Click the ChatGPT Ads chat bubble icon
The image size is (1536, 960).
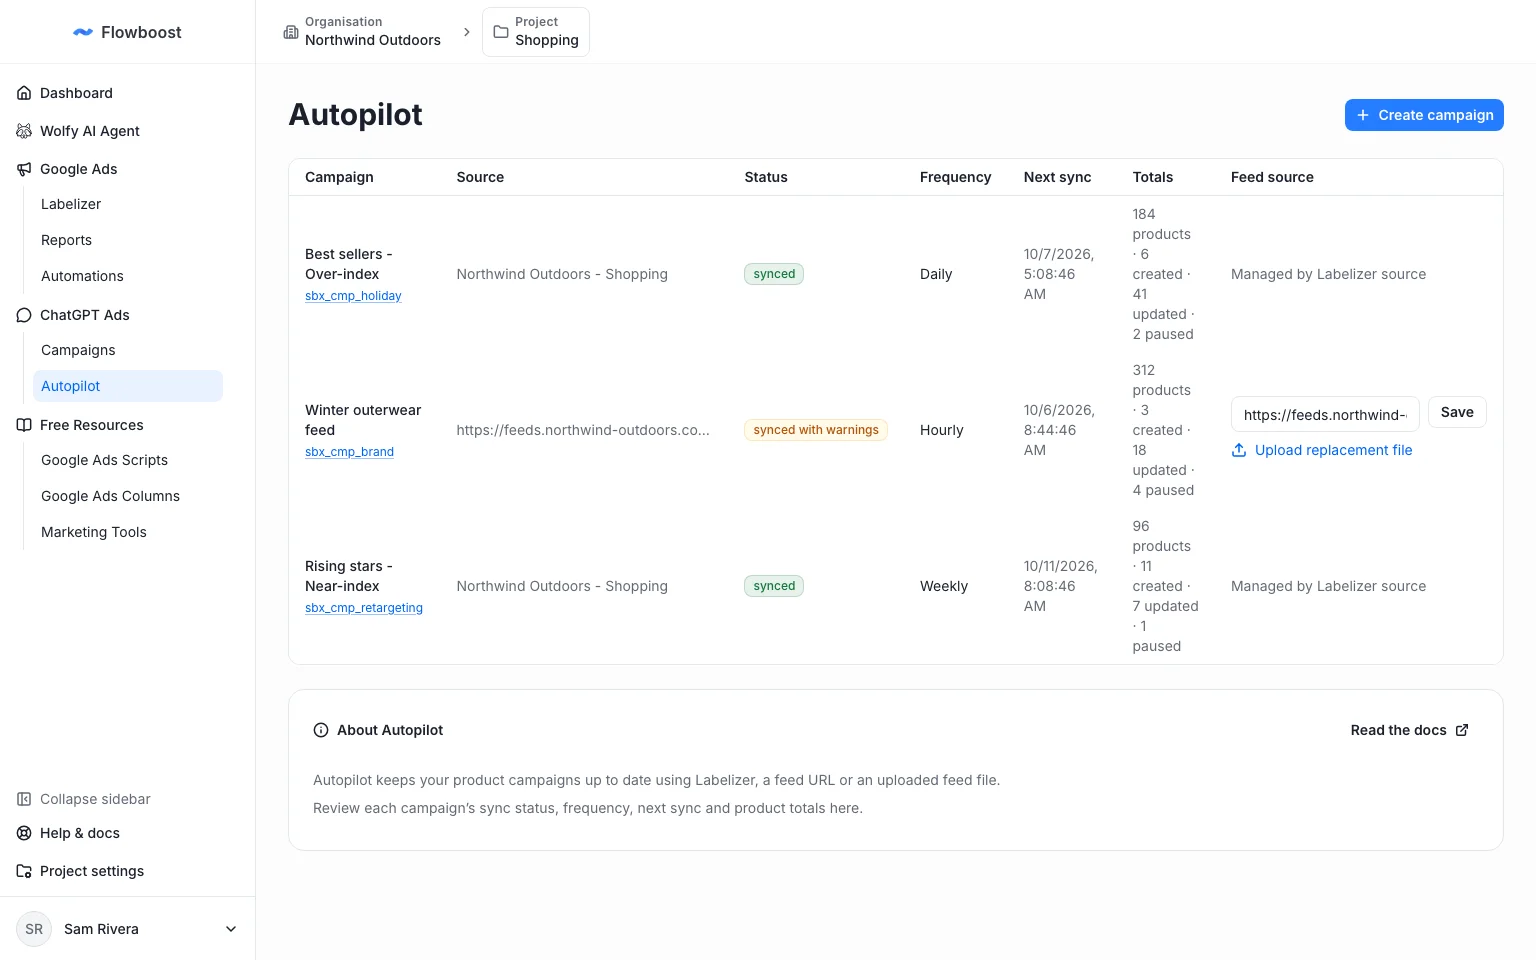pos(24,315)
